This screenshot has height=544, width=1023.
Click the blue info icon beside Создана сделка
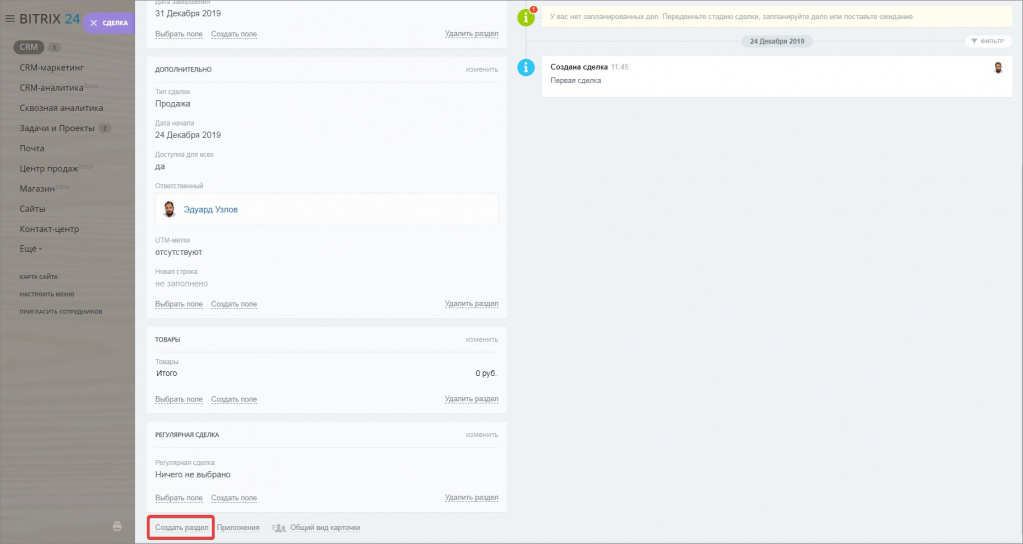526,67
